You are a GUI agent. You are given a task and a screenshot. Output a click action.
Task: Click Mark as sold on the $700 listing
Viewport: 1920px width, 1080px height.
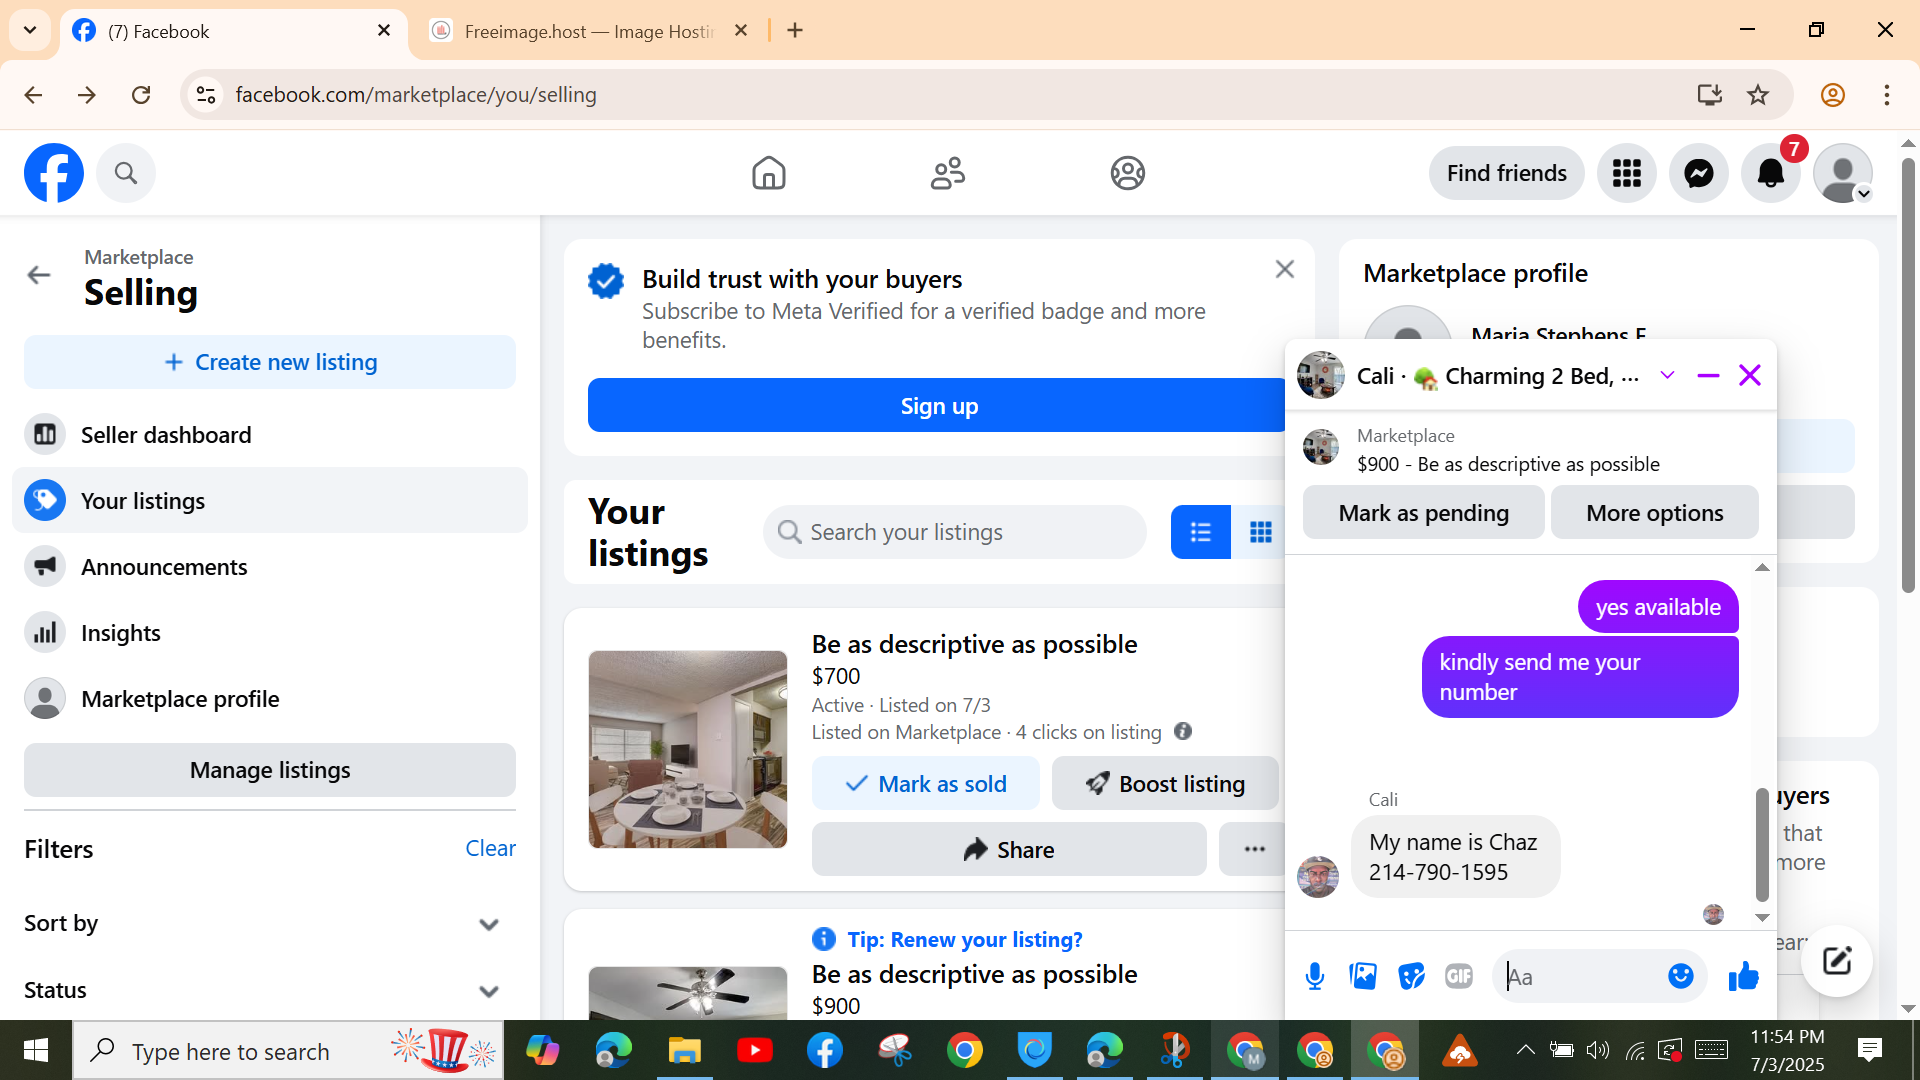(925, 784)
